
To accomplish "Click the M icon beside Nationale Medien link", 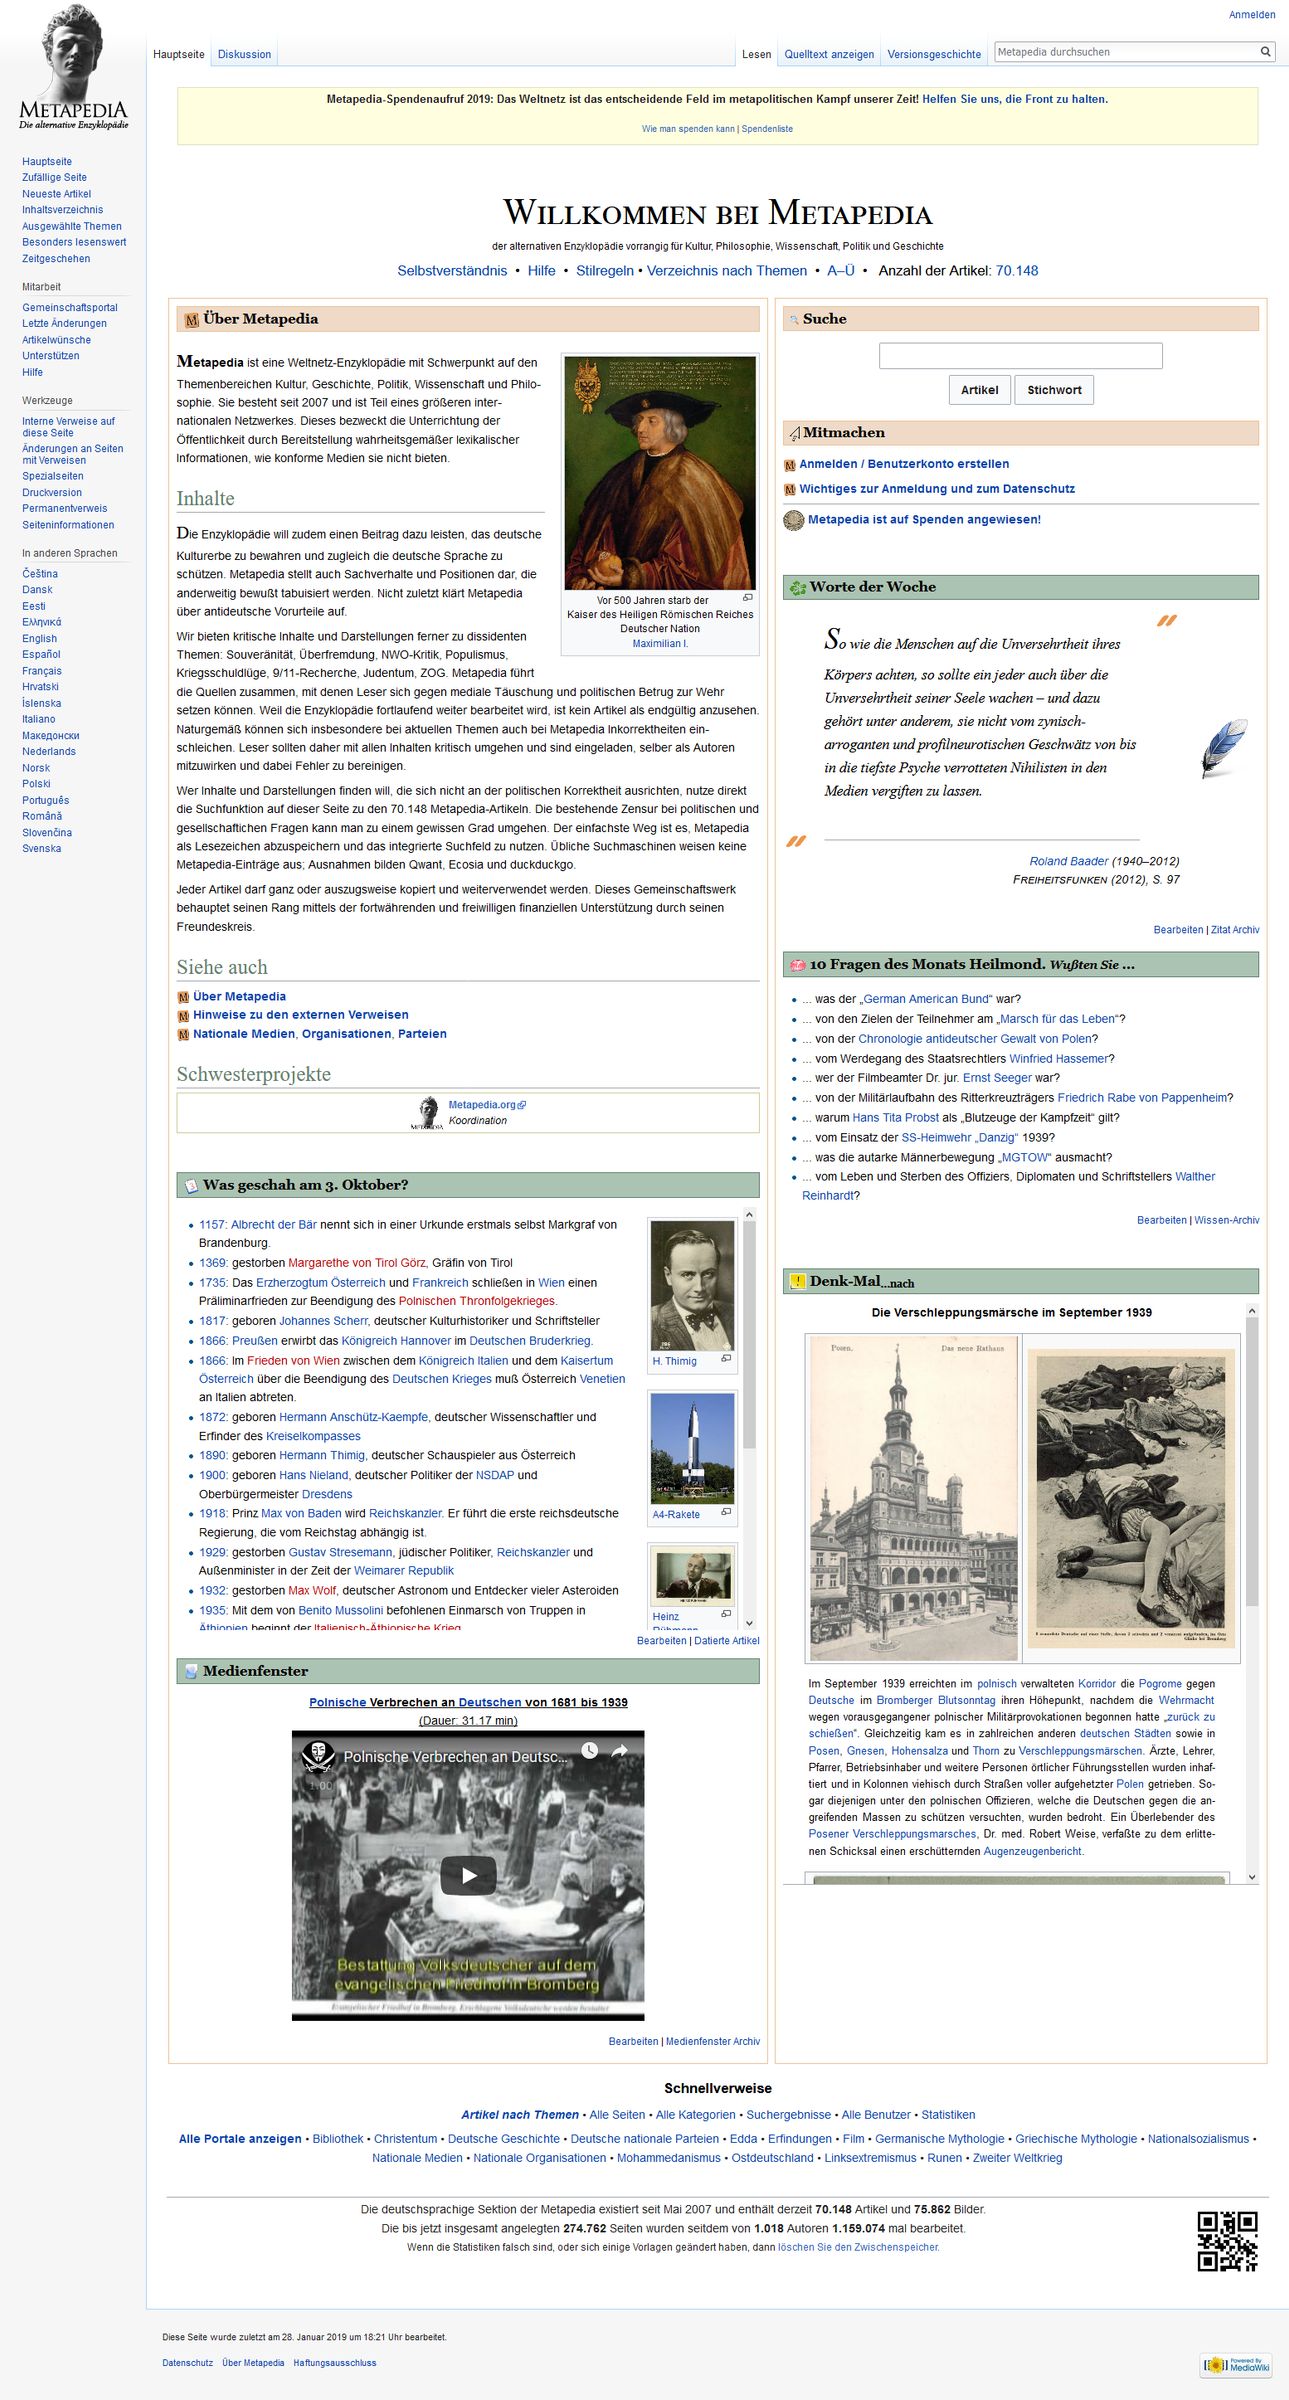I will [183, 1035].
